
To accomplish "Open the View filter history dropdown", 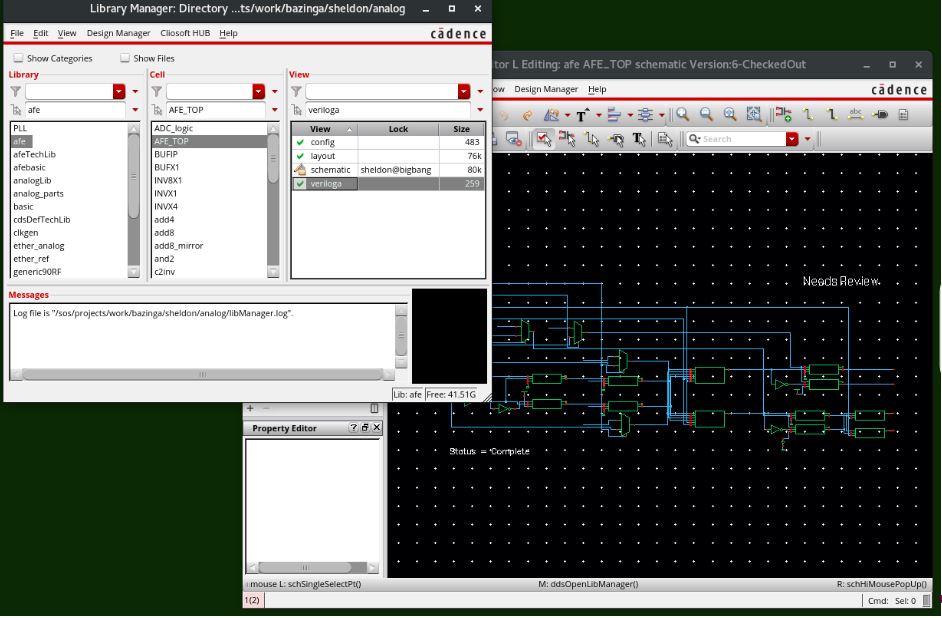I will pyautogui.click(x=464, y=91).
